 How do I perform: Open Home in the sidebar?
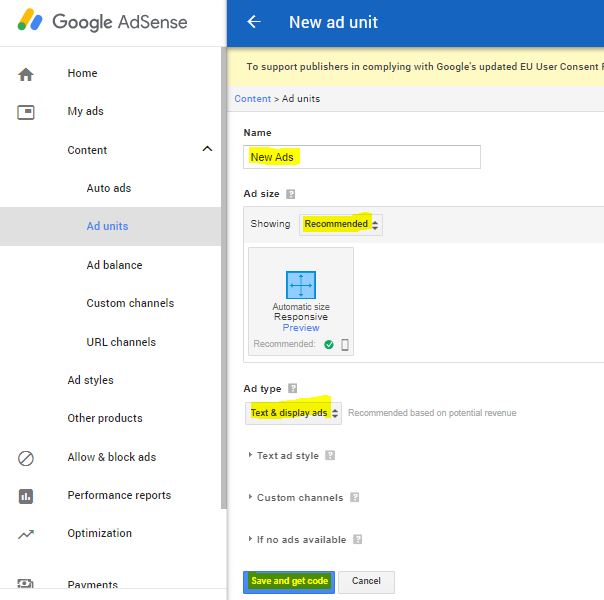(82, 73)
